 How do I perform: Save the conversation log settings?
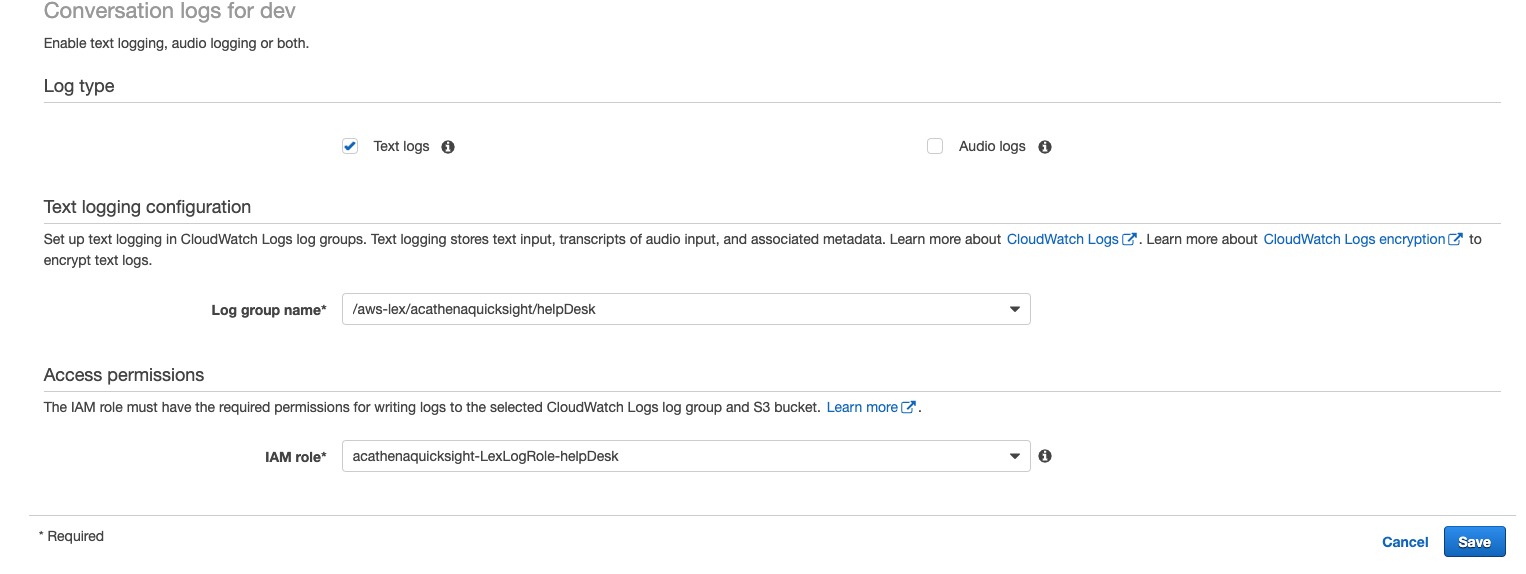[1474, 542]
